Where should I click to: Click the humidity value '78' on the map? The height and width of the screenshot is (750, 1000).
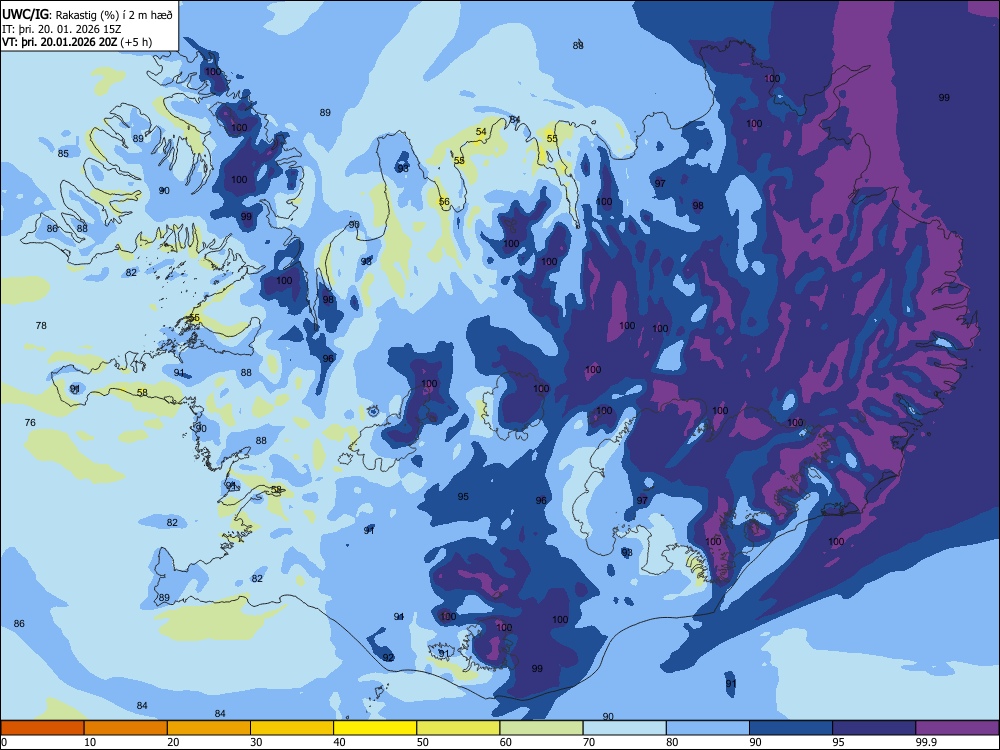point(41,325)
